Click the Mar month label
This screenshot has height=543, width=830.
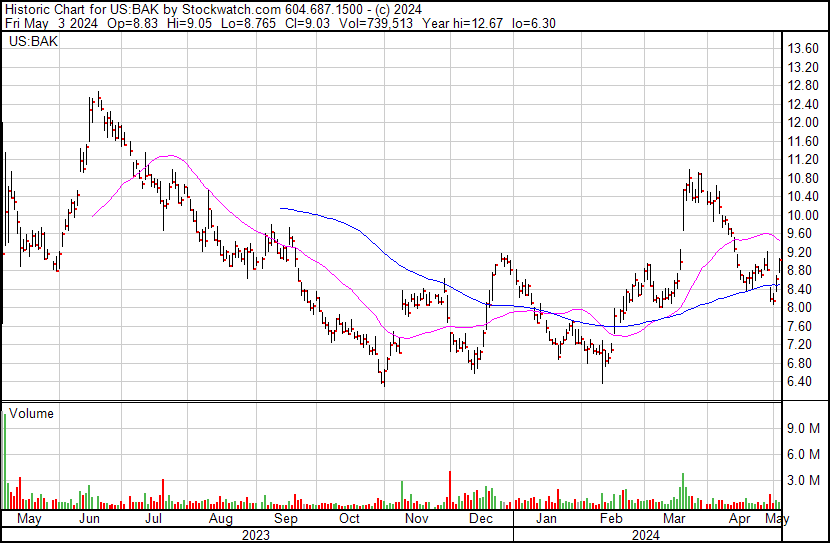pyautogui.click(x=674, y=519)
